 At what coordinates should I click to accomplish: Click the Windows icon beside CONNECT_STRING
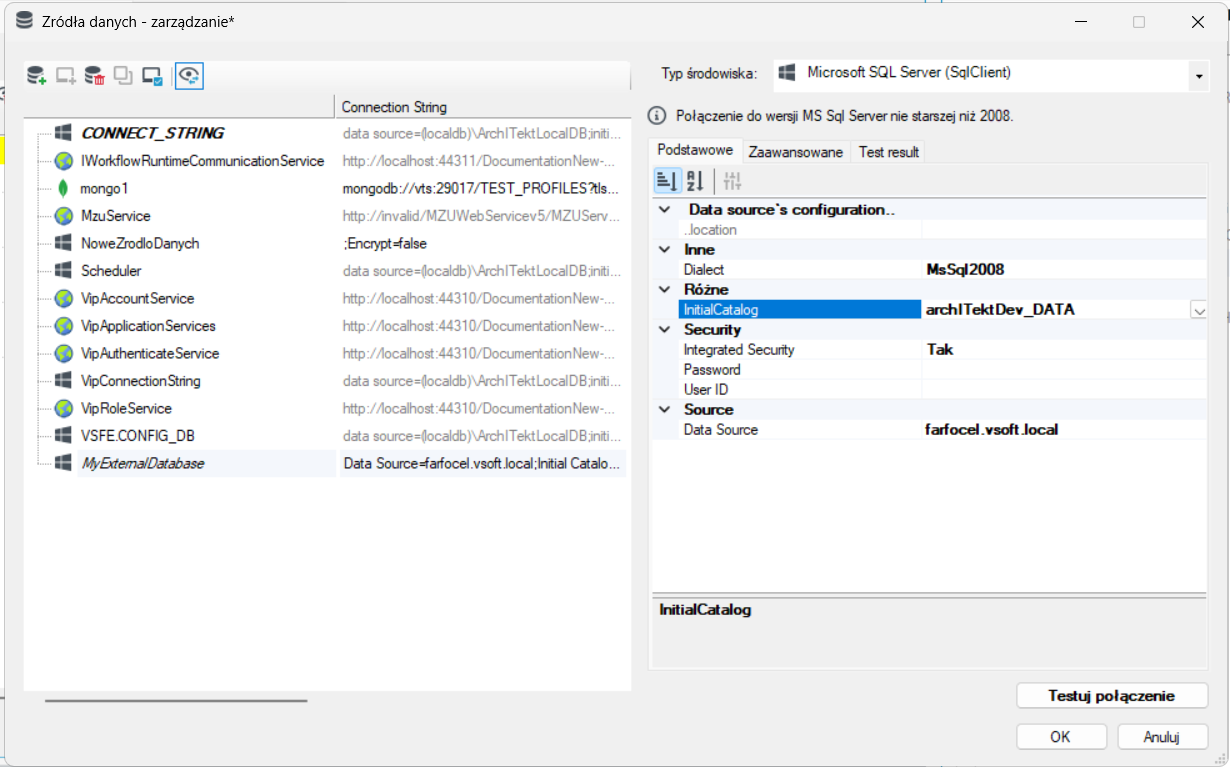pos(63,133)
